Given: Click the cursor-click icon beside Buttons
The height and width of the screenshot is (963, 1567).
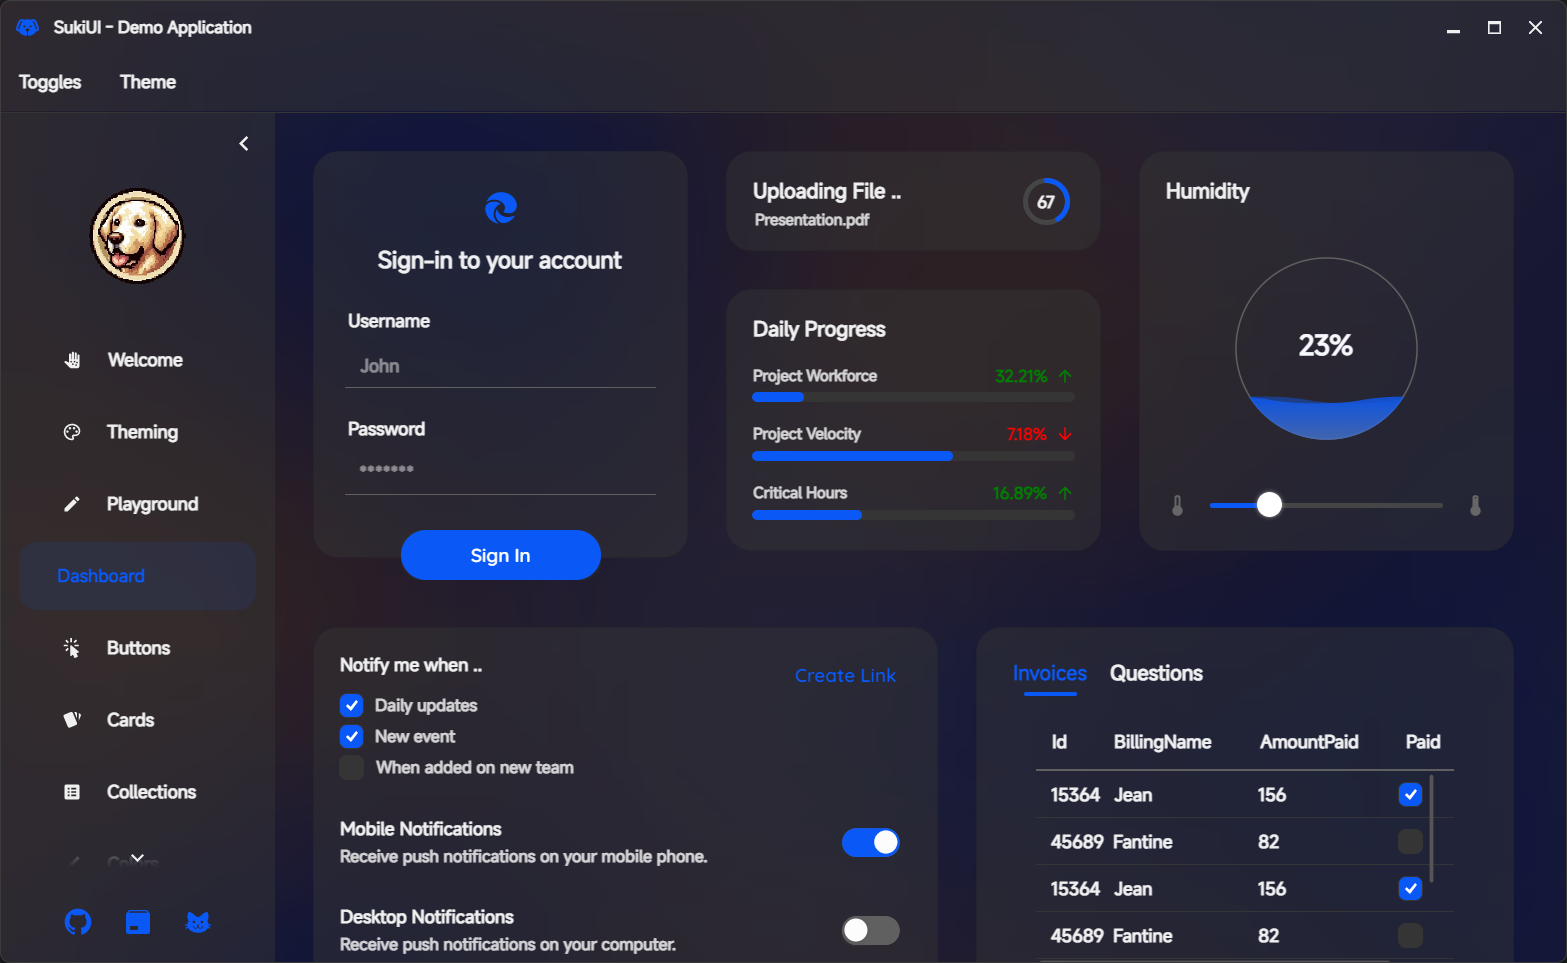Looking at the screenshot, I should 72,648.
